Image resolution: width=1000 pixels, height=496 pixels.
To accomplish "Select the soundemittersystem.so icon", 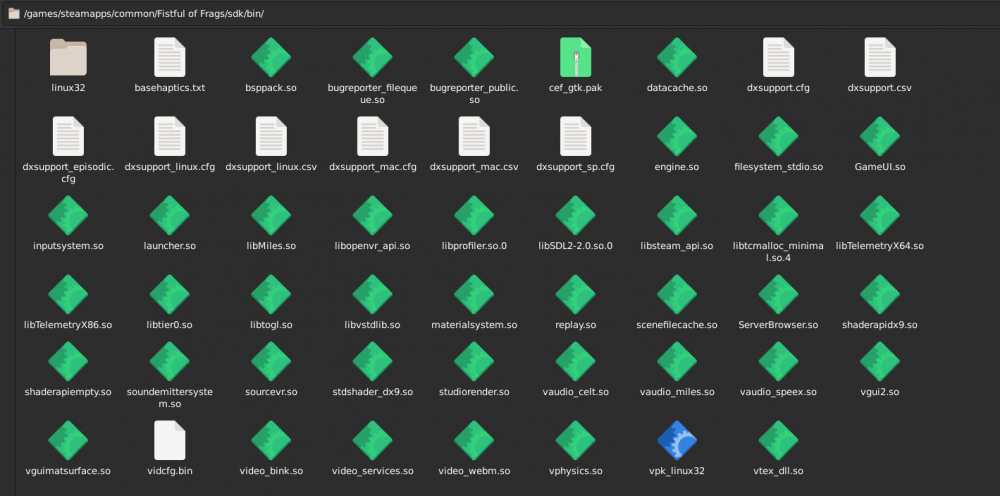I will coord(170,361).
